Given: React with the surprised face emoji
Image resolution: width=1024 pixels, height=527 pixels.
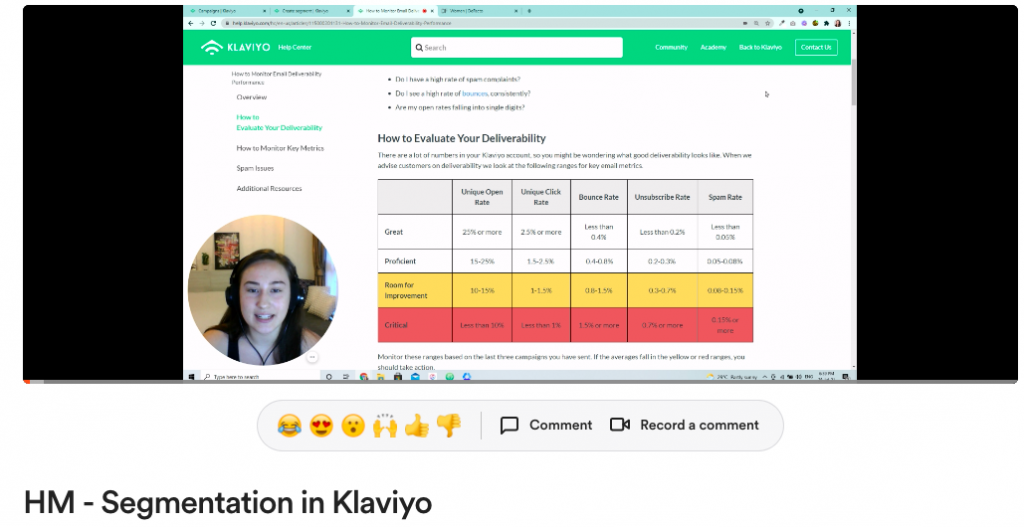Looking at the screenshot, I should 353,426.
